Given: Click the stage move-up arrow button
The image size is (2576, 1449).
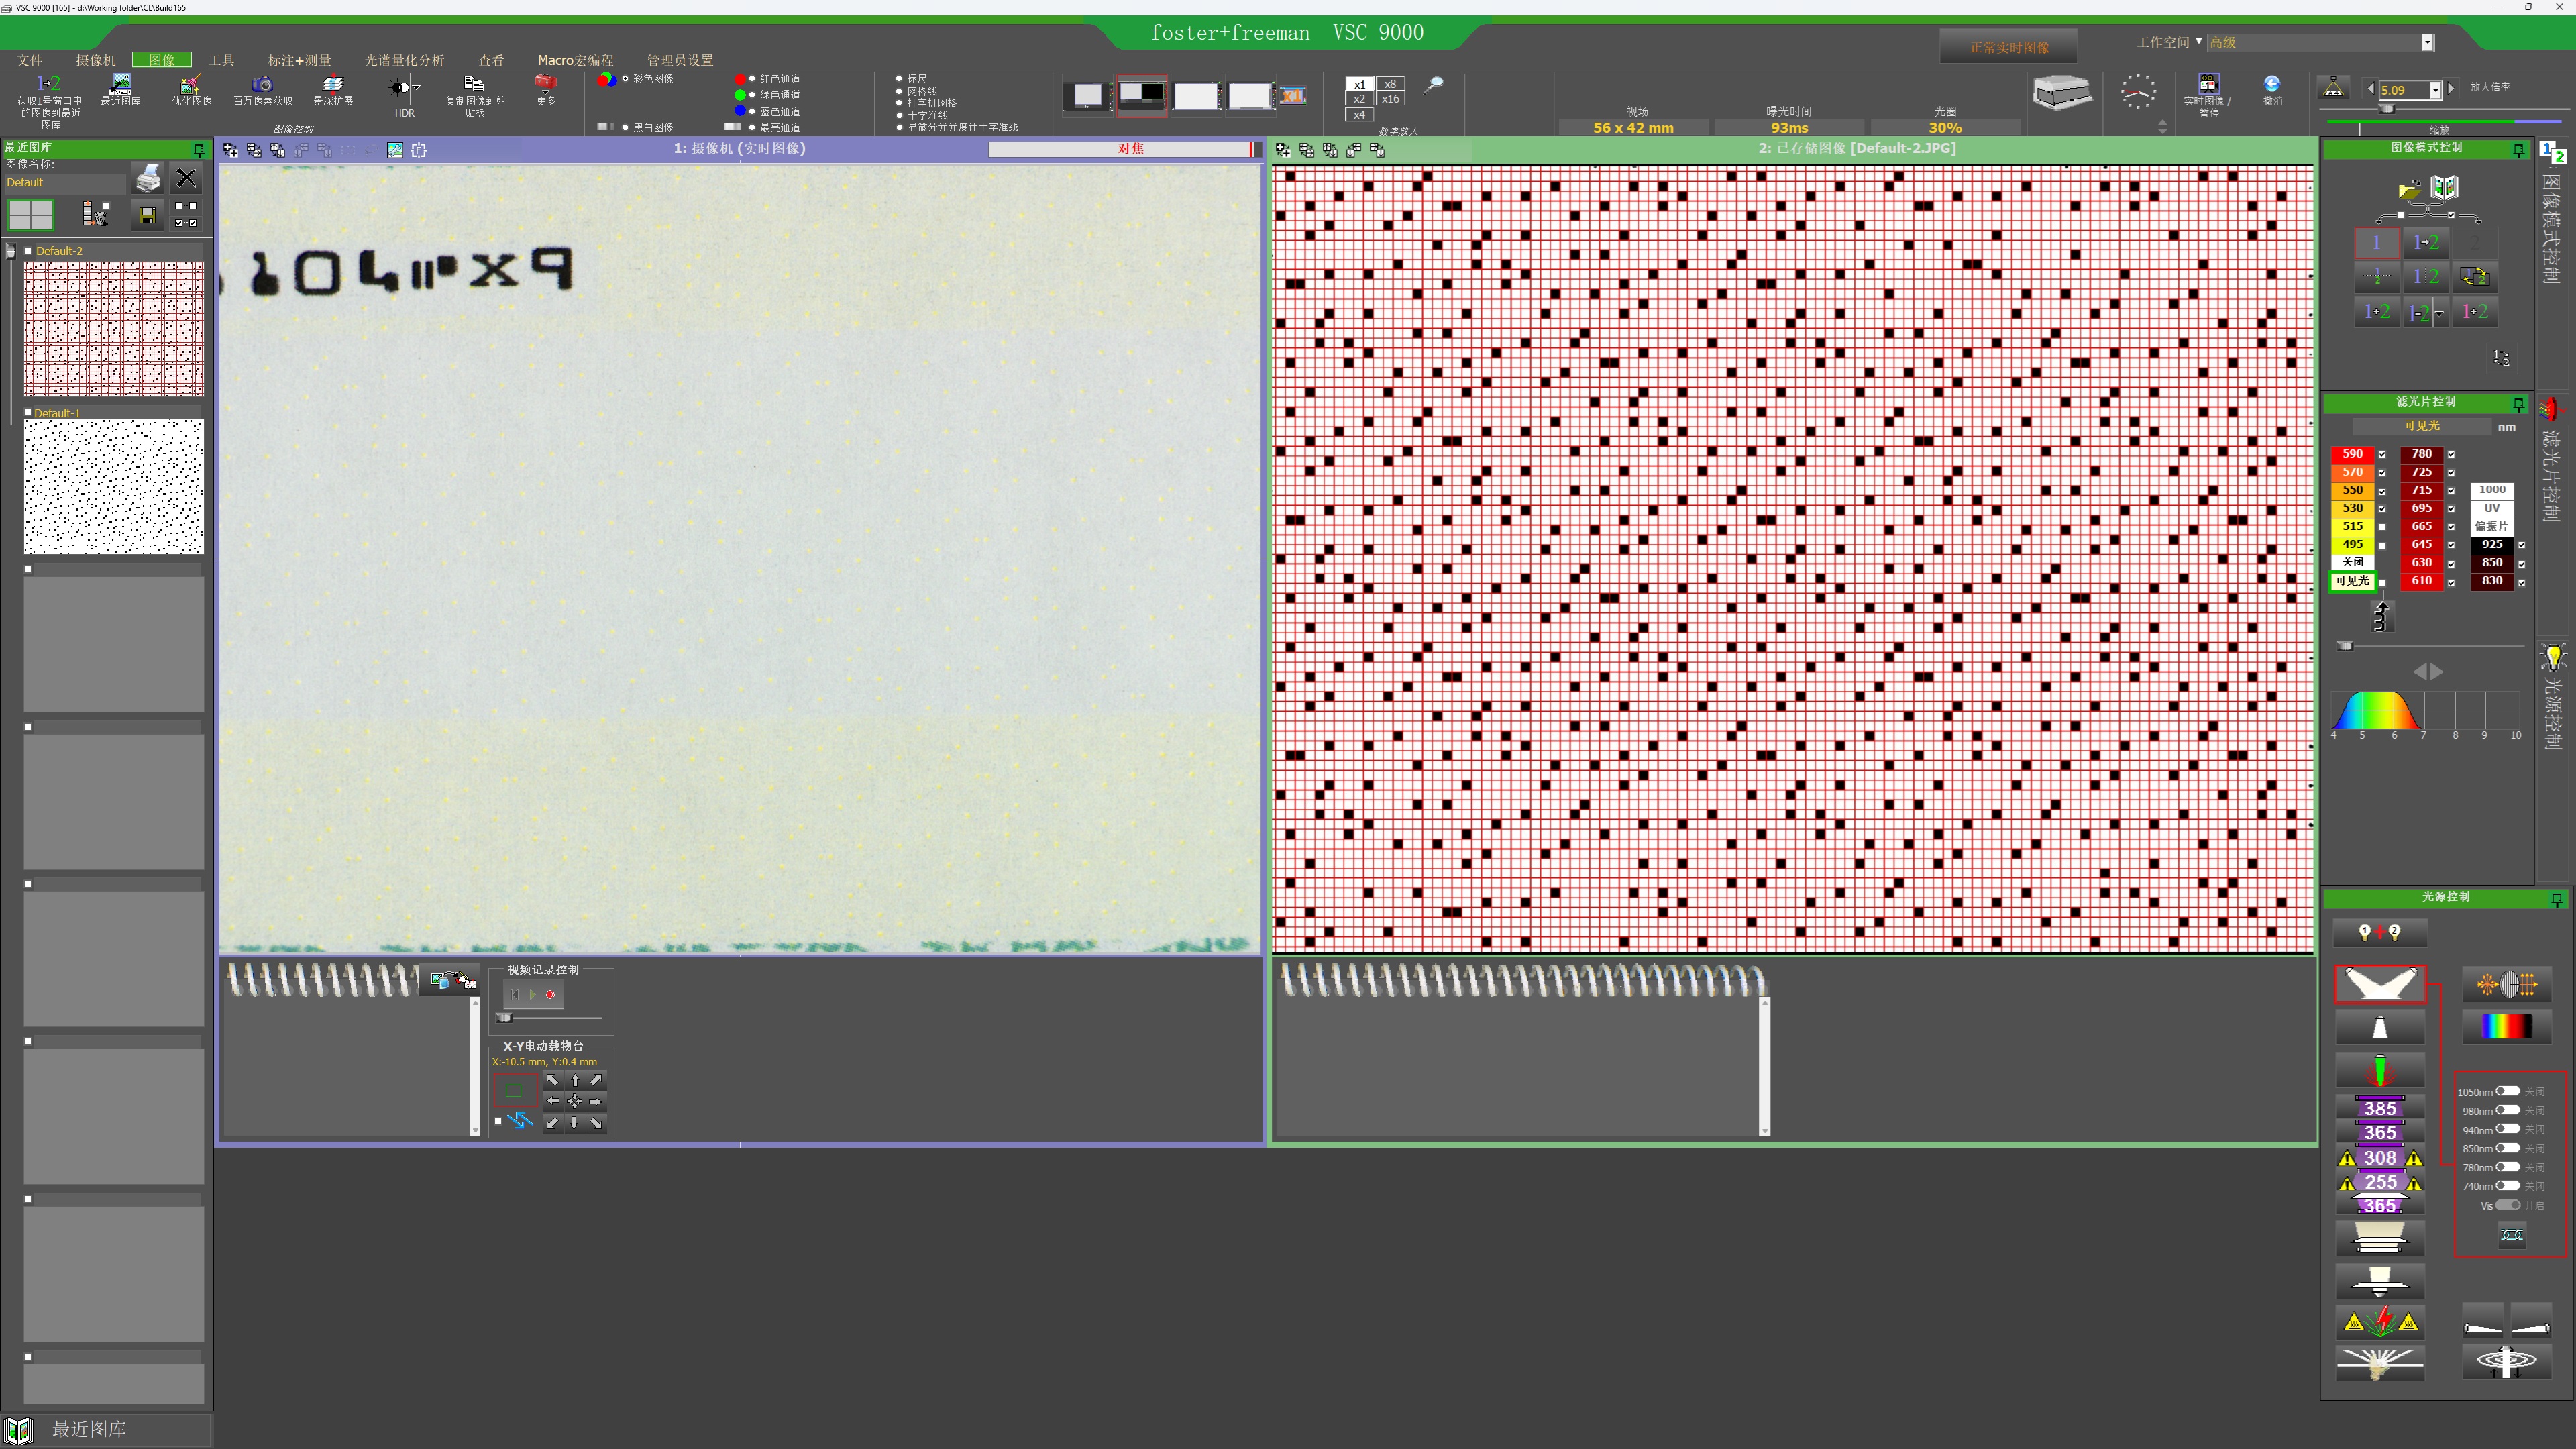Looking at the screenshot, I should (574, 1080).
